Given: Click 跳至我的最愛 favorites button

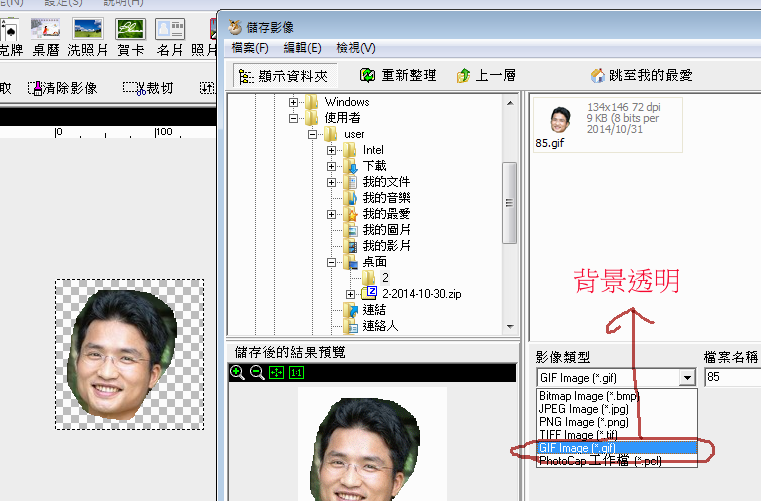Looking at the screenshot, I should tap(641, 75).
